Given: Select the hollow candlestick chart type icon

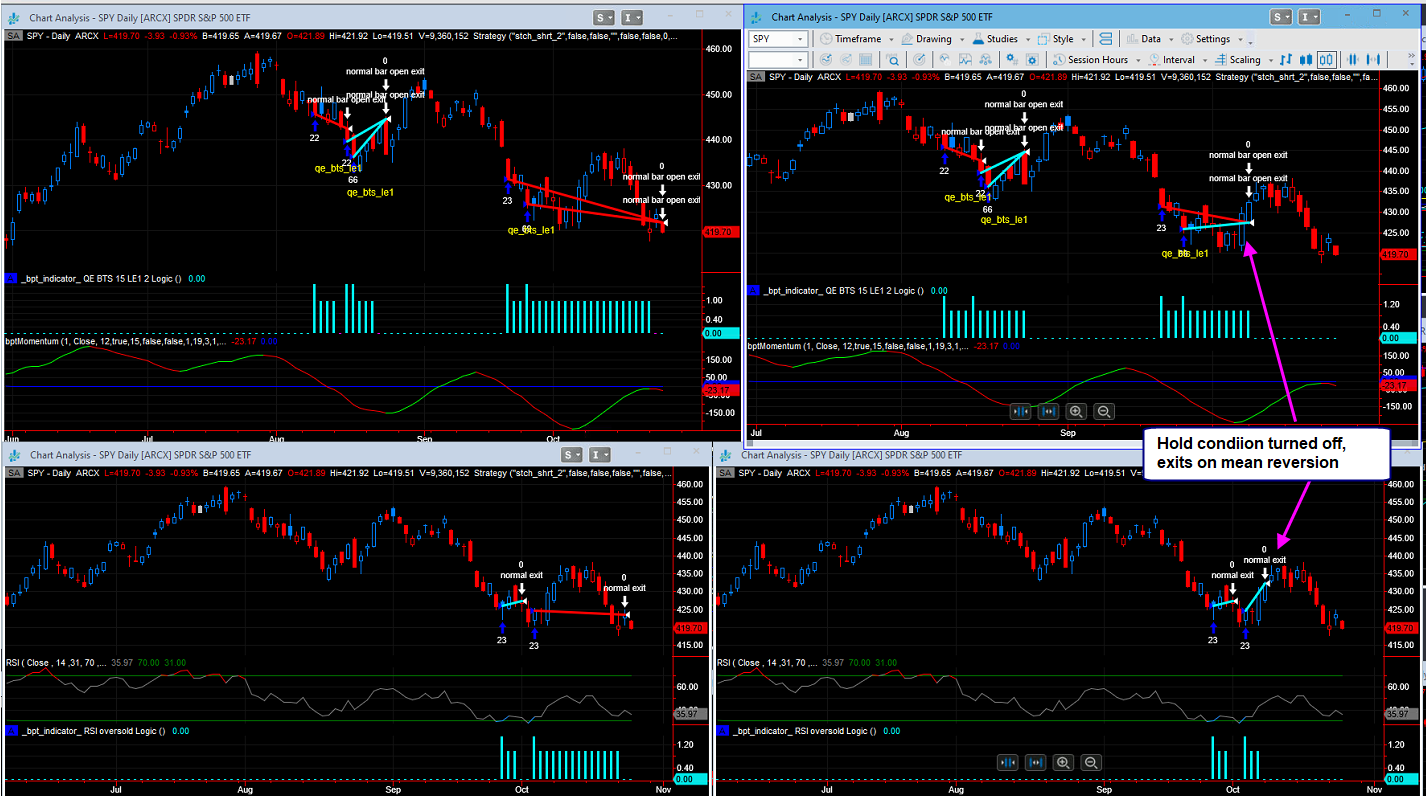Looking at the screenshot, I should (x=1328, y=60).
